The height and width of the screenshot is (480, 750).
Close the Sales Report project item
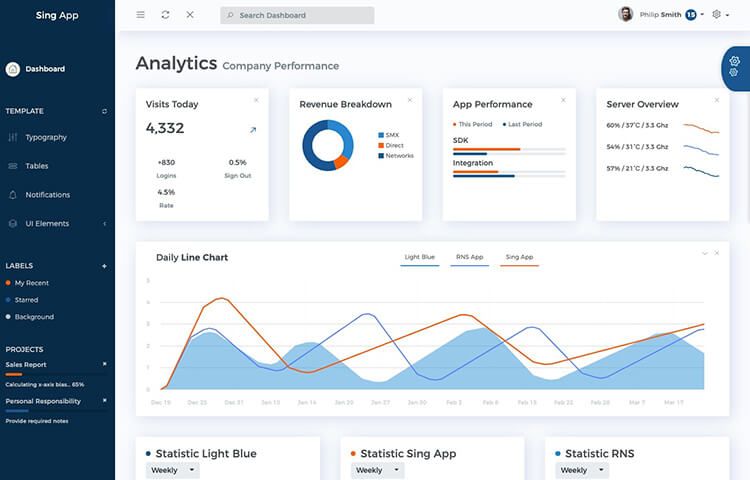pyautogui.click(x=104, y=364)
